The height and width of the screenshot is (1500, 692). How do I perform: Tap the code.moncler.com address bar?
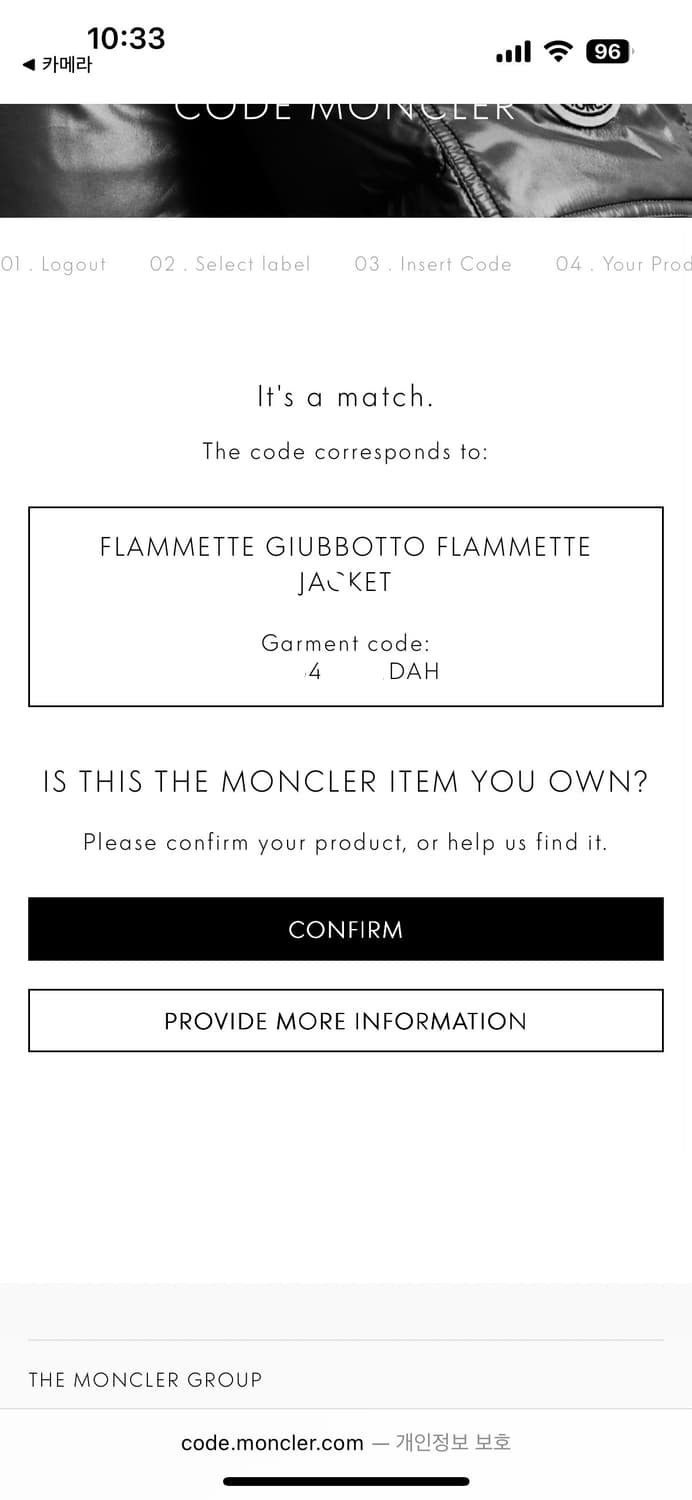(x=272, y=1443)
